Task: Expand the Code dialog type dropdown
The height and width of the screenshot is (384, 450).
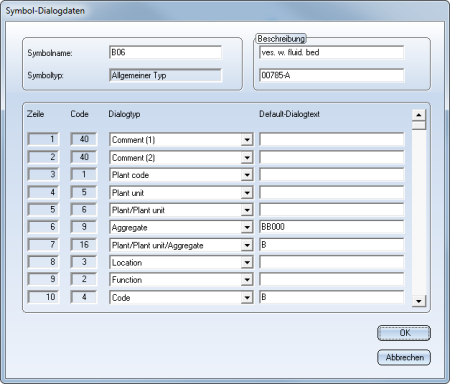Action: [247, 297]
